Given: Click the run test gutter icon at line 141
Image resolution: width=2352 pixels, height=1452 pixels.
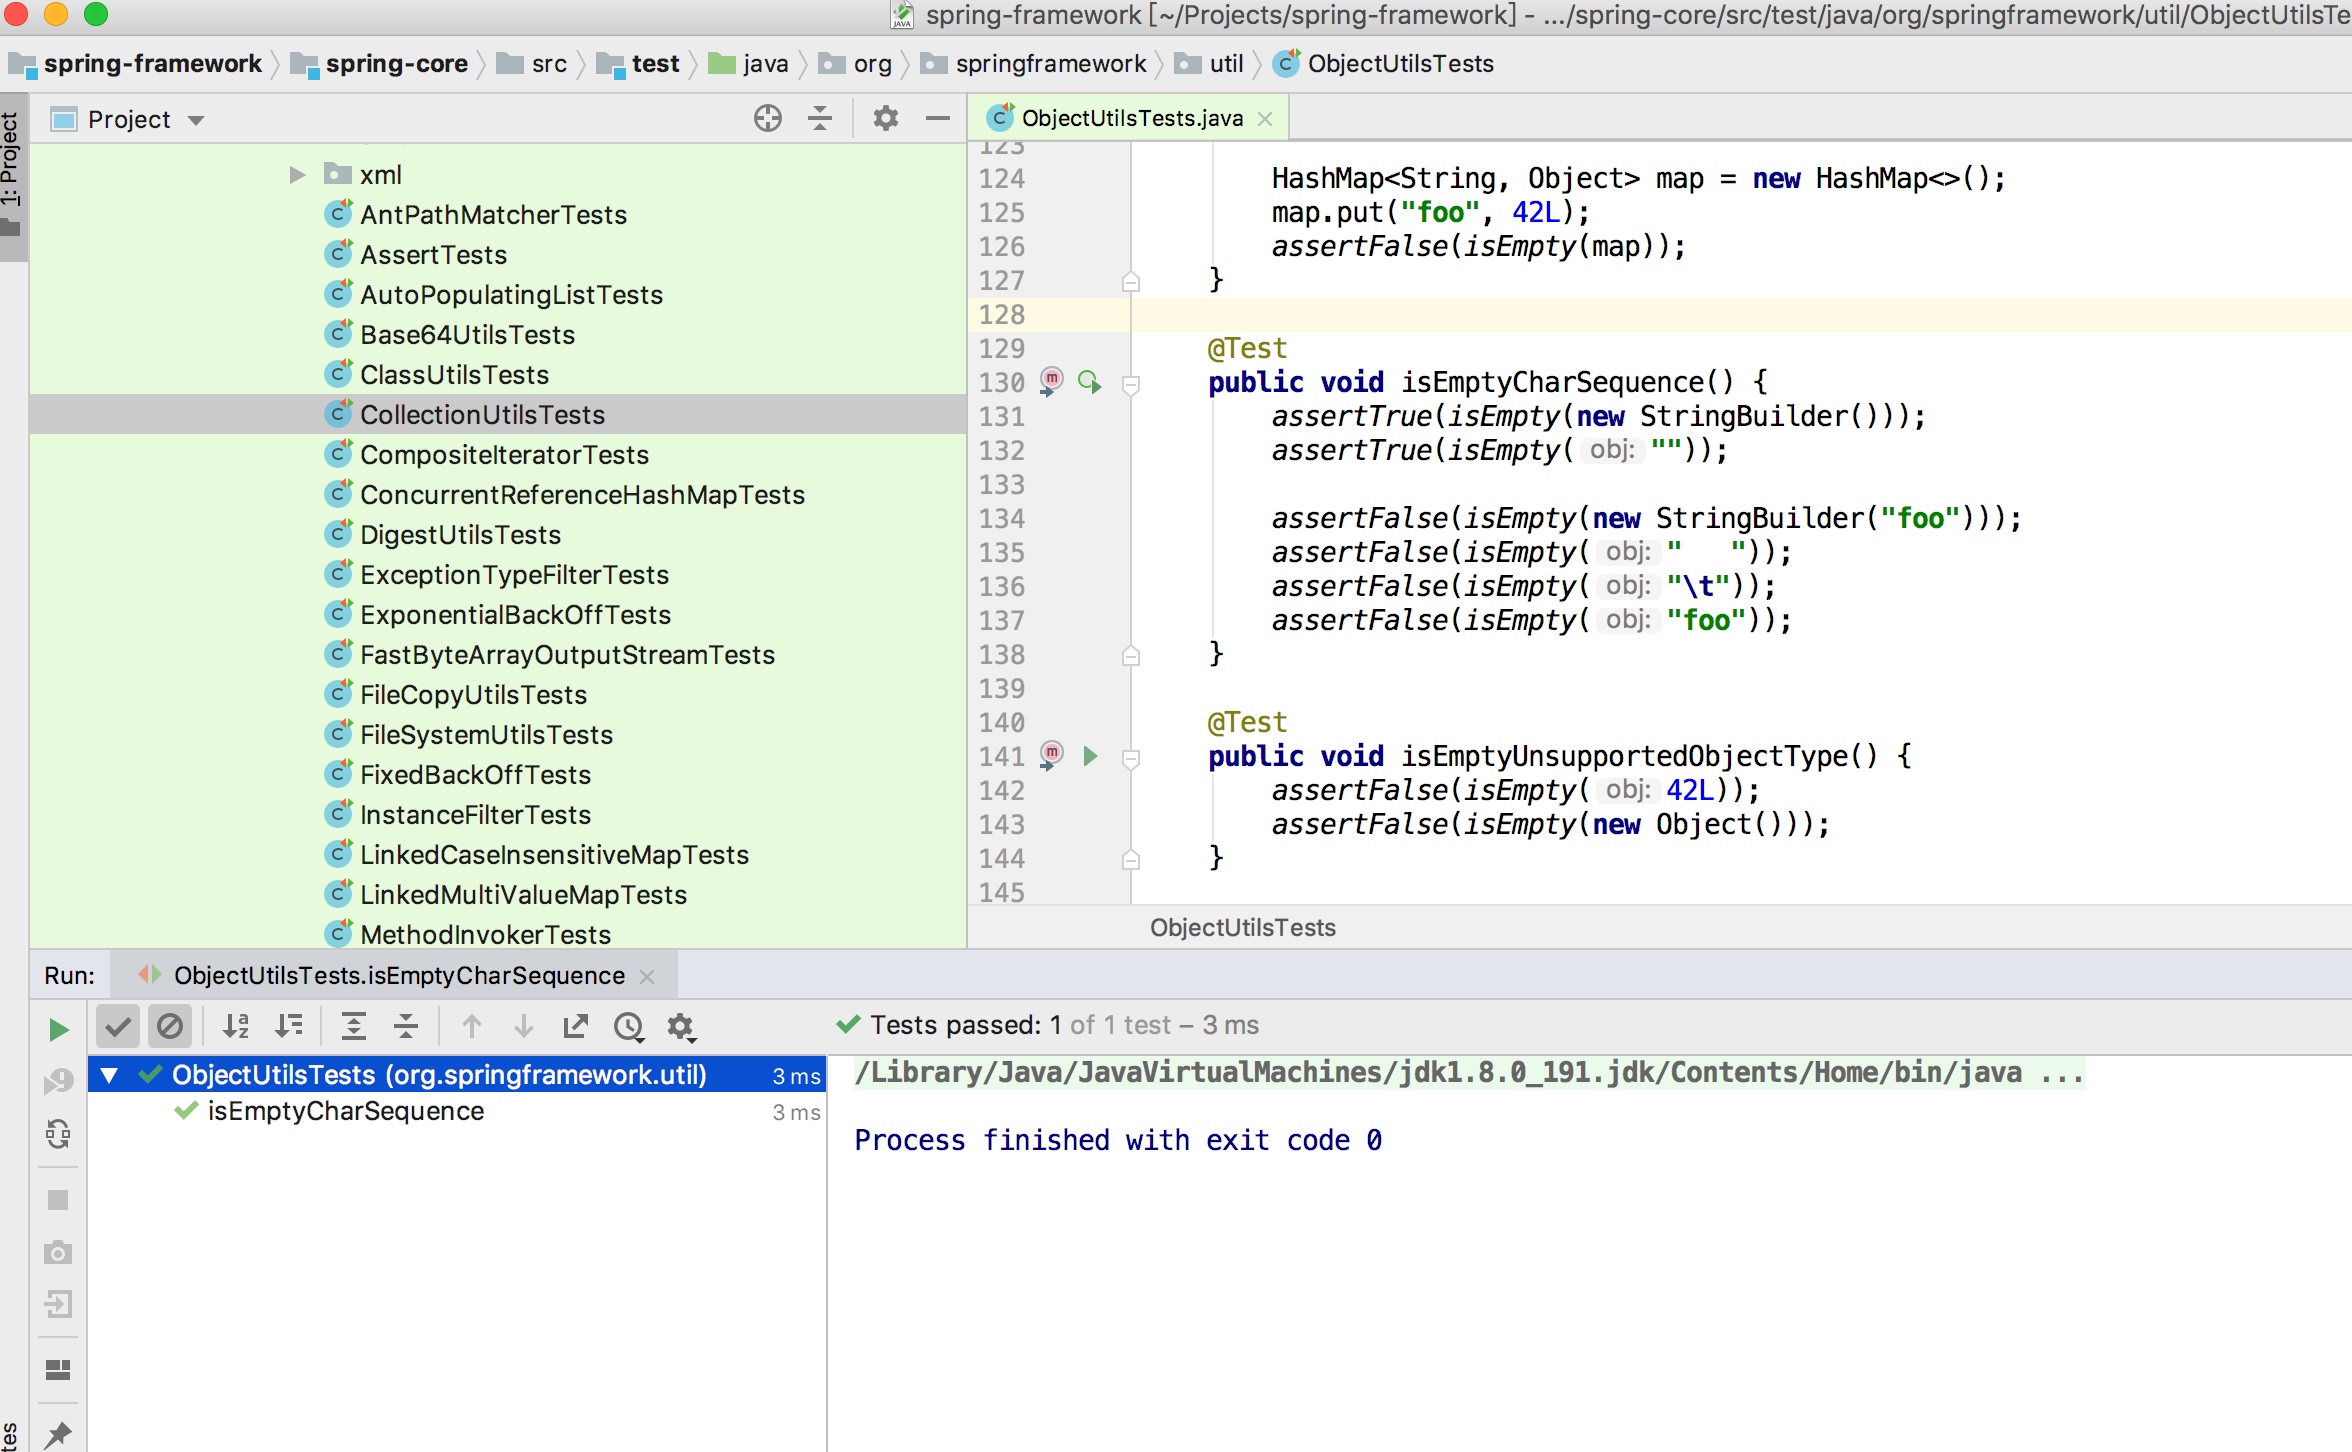Looking at the screenshot, I should point(1090,756).
